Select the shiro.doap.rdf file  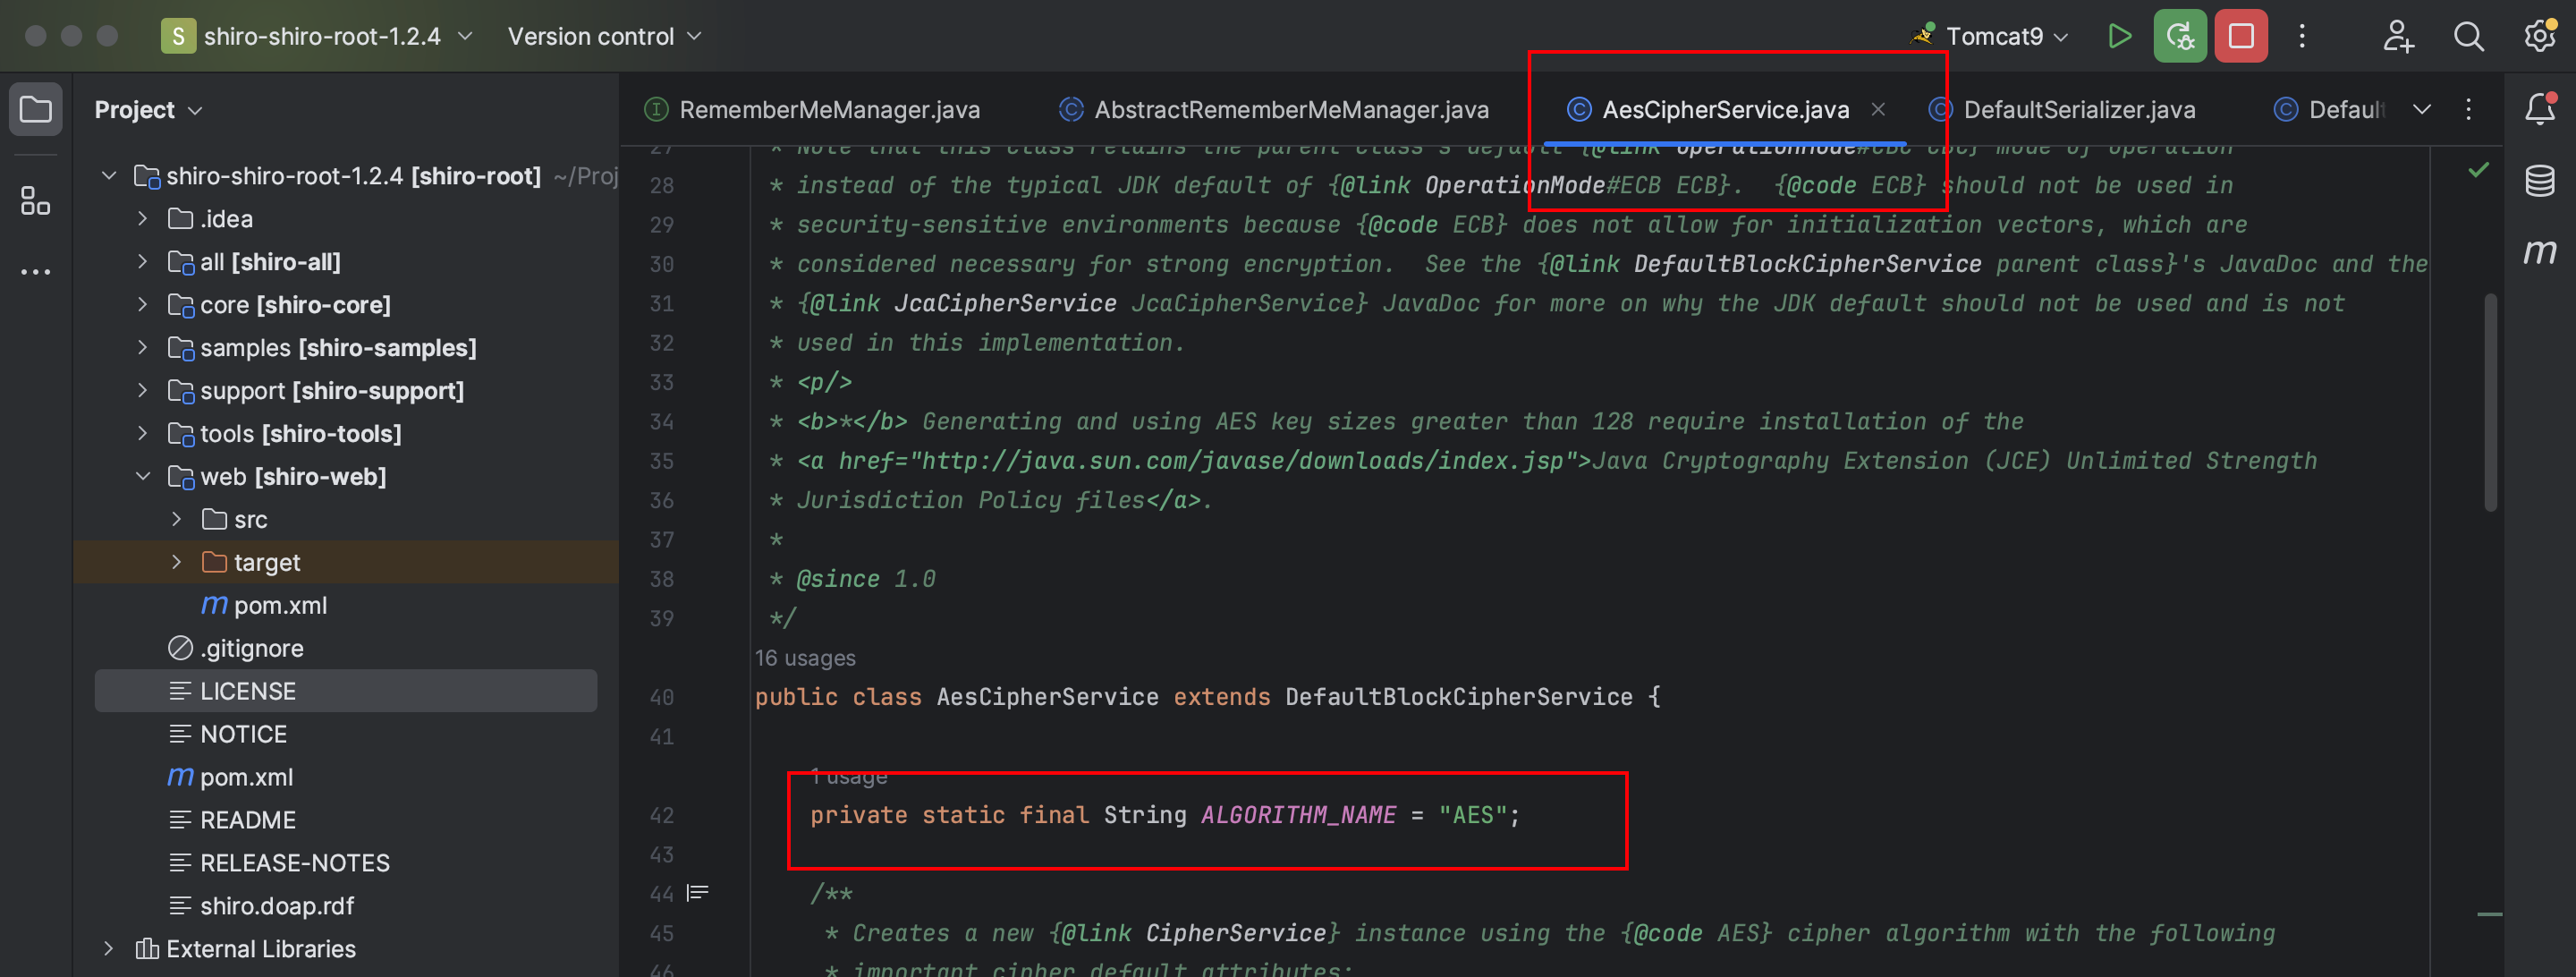pos(262,907)
